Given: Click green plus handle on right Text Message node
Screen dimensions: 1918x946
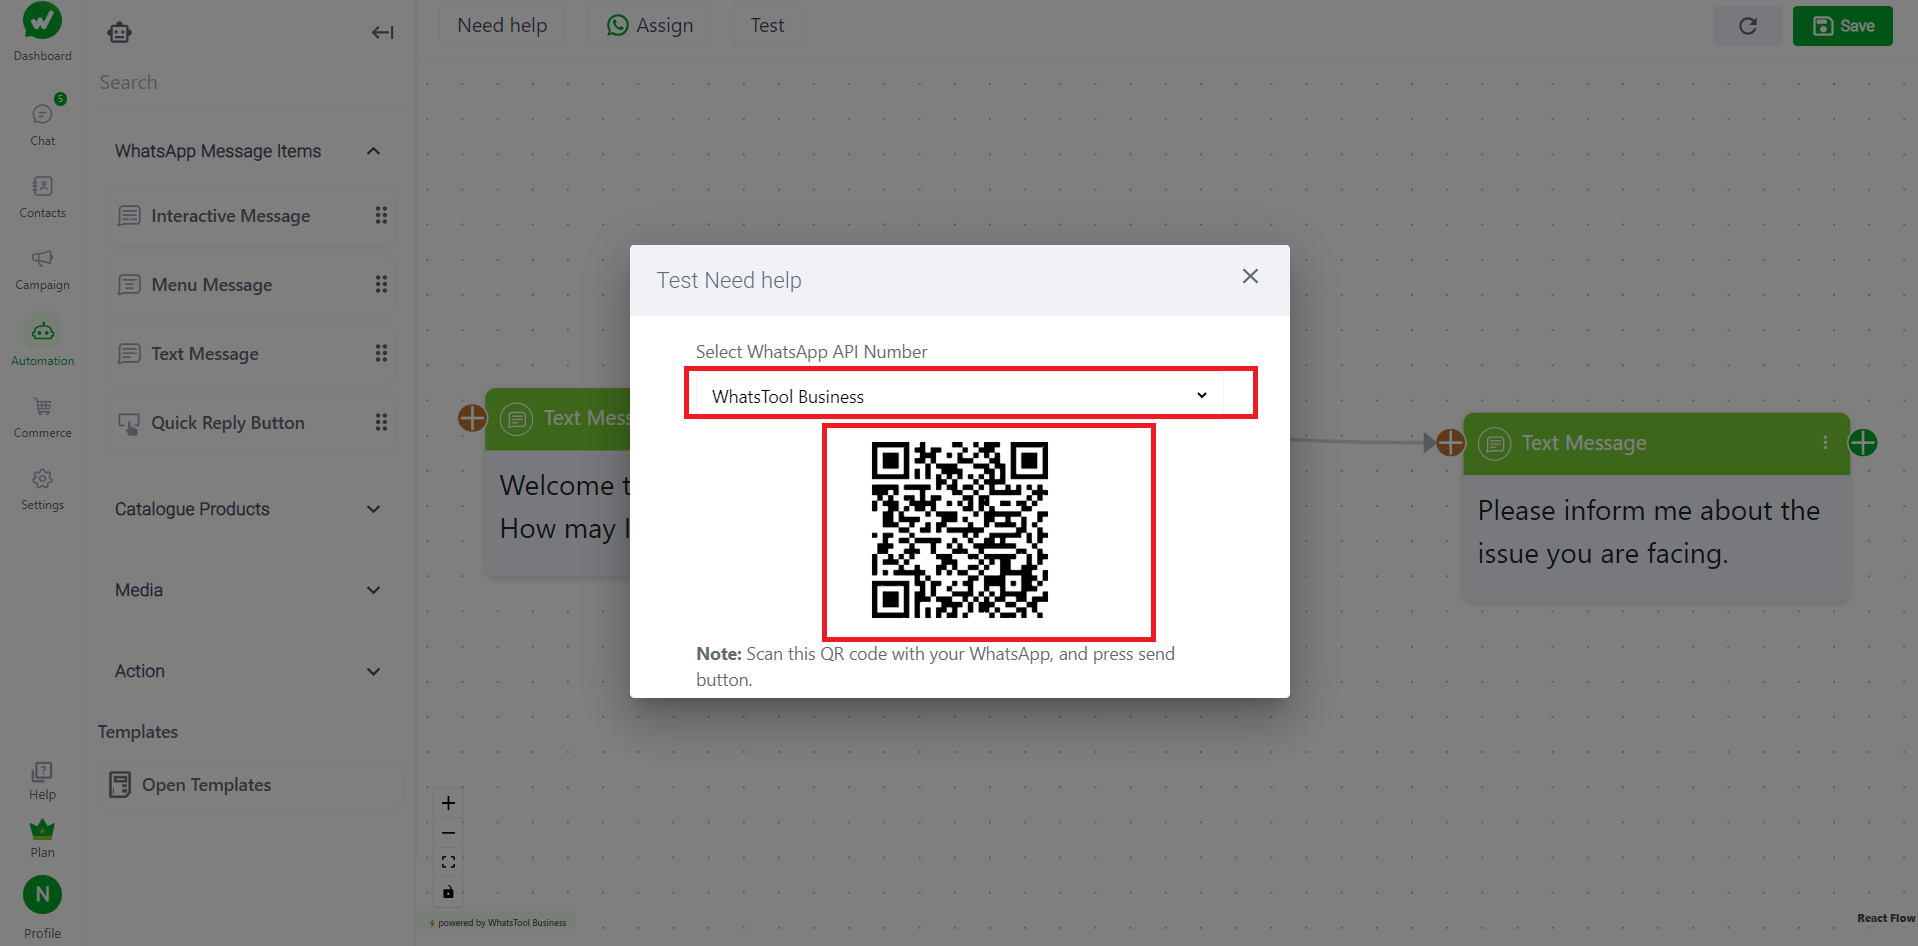Looking at the screenshot, I should tap(1863, 442).
